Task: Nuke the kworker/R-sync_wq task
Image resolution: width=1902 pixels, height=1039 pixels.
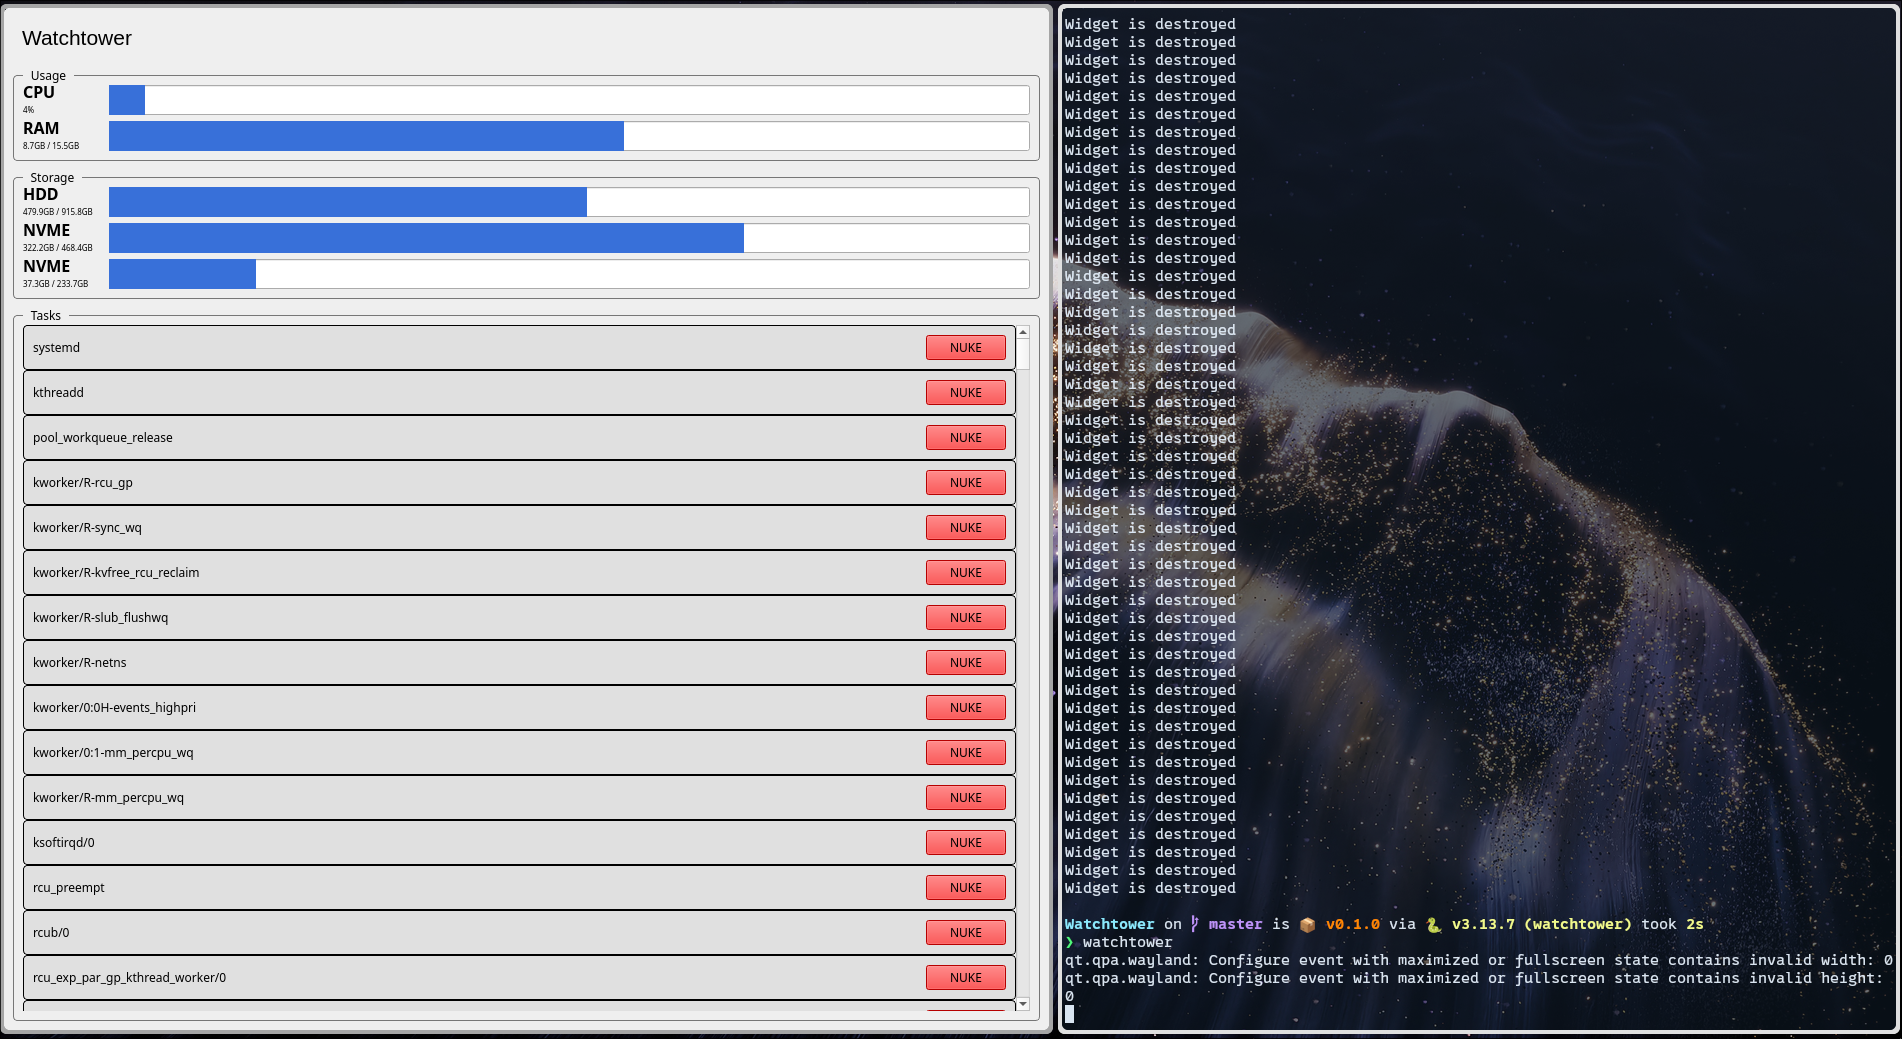Action: [965, 528]
